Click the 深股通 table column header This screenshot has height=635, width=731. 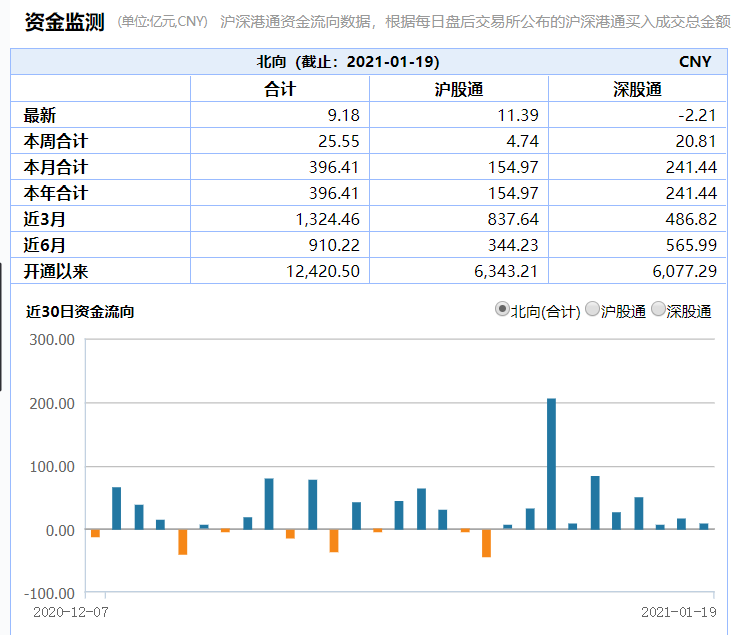[x=637, y=89]
